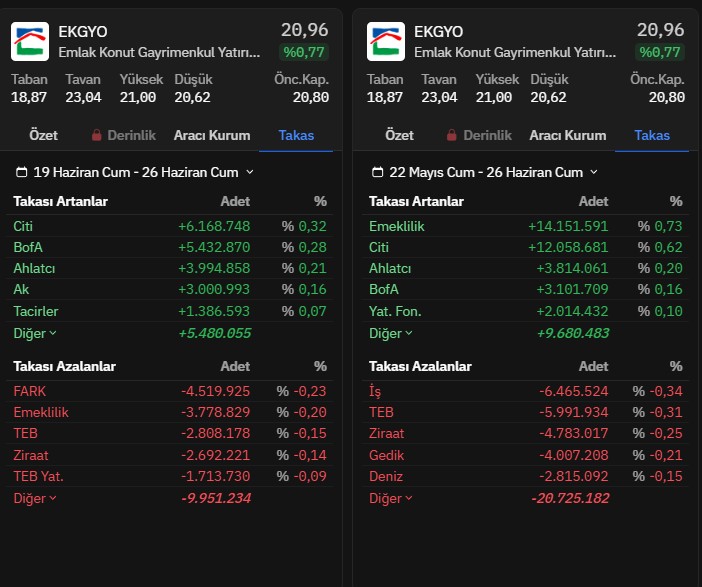Click the lock icon on right Derinlik tab

[x=452, y=135]
